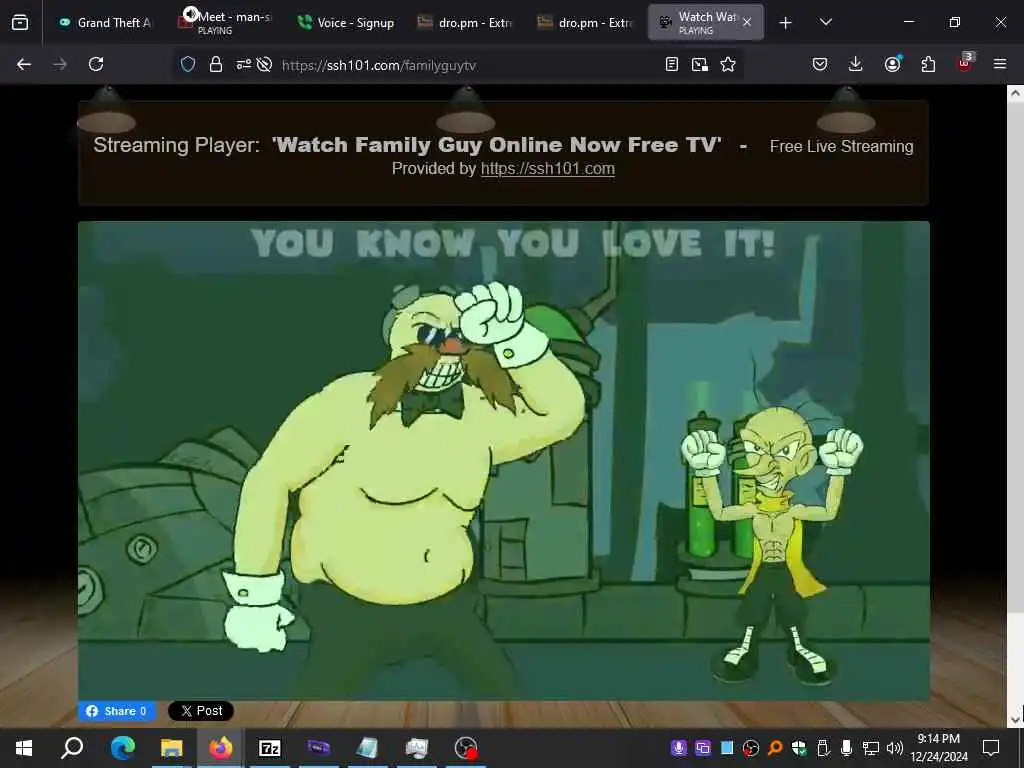Open the uBlock extension with badge
The image size is (1024, 768).
(x=965, y=63)
